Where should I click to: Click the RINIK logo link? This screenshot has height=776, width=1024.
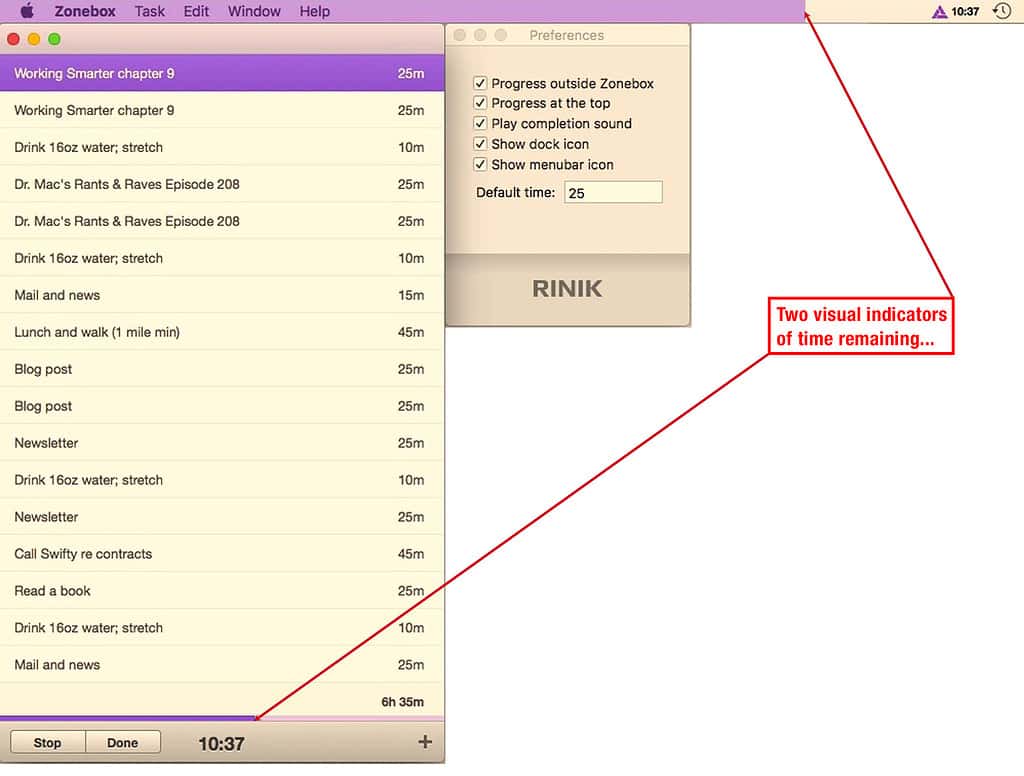567,289
